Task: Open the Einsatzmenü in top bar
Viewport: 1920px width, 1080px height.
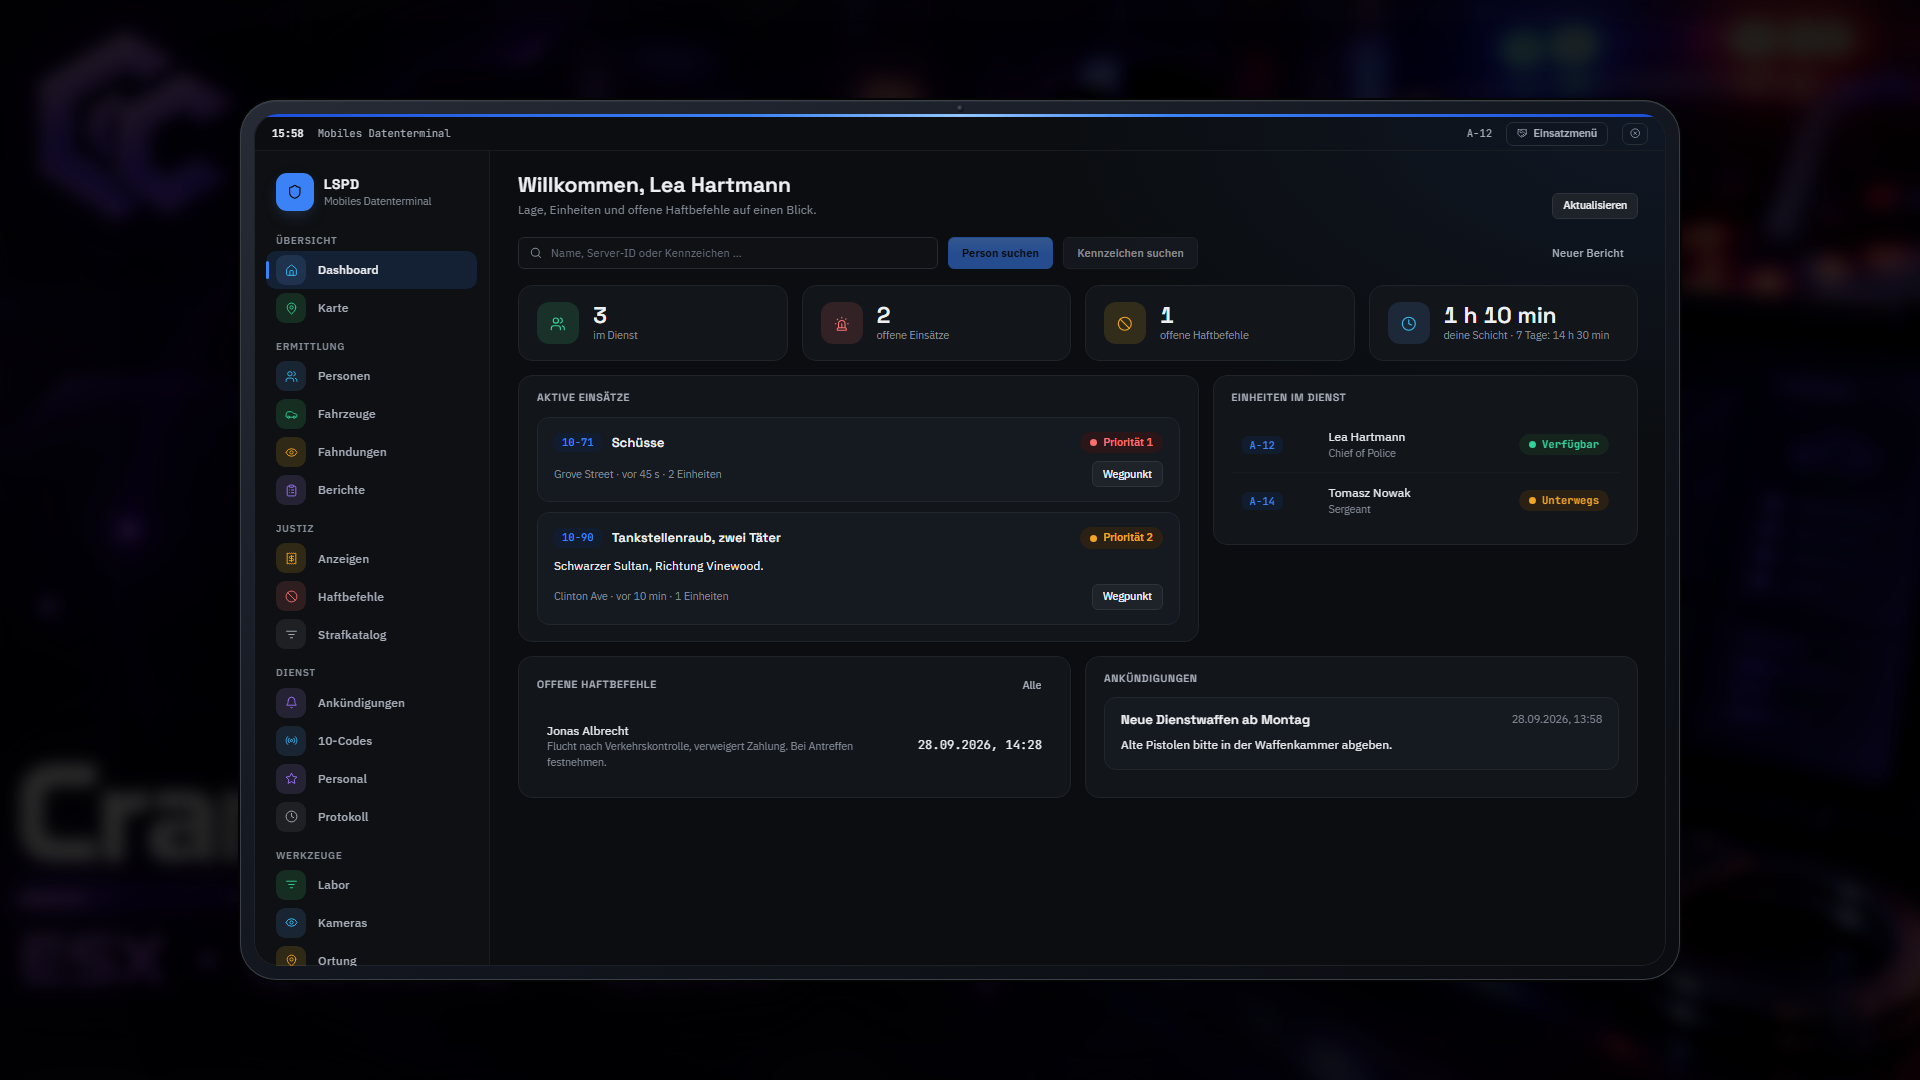Action: pyautogui.click(x=1557, y=133)
